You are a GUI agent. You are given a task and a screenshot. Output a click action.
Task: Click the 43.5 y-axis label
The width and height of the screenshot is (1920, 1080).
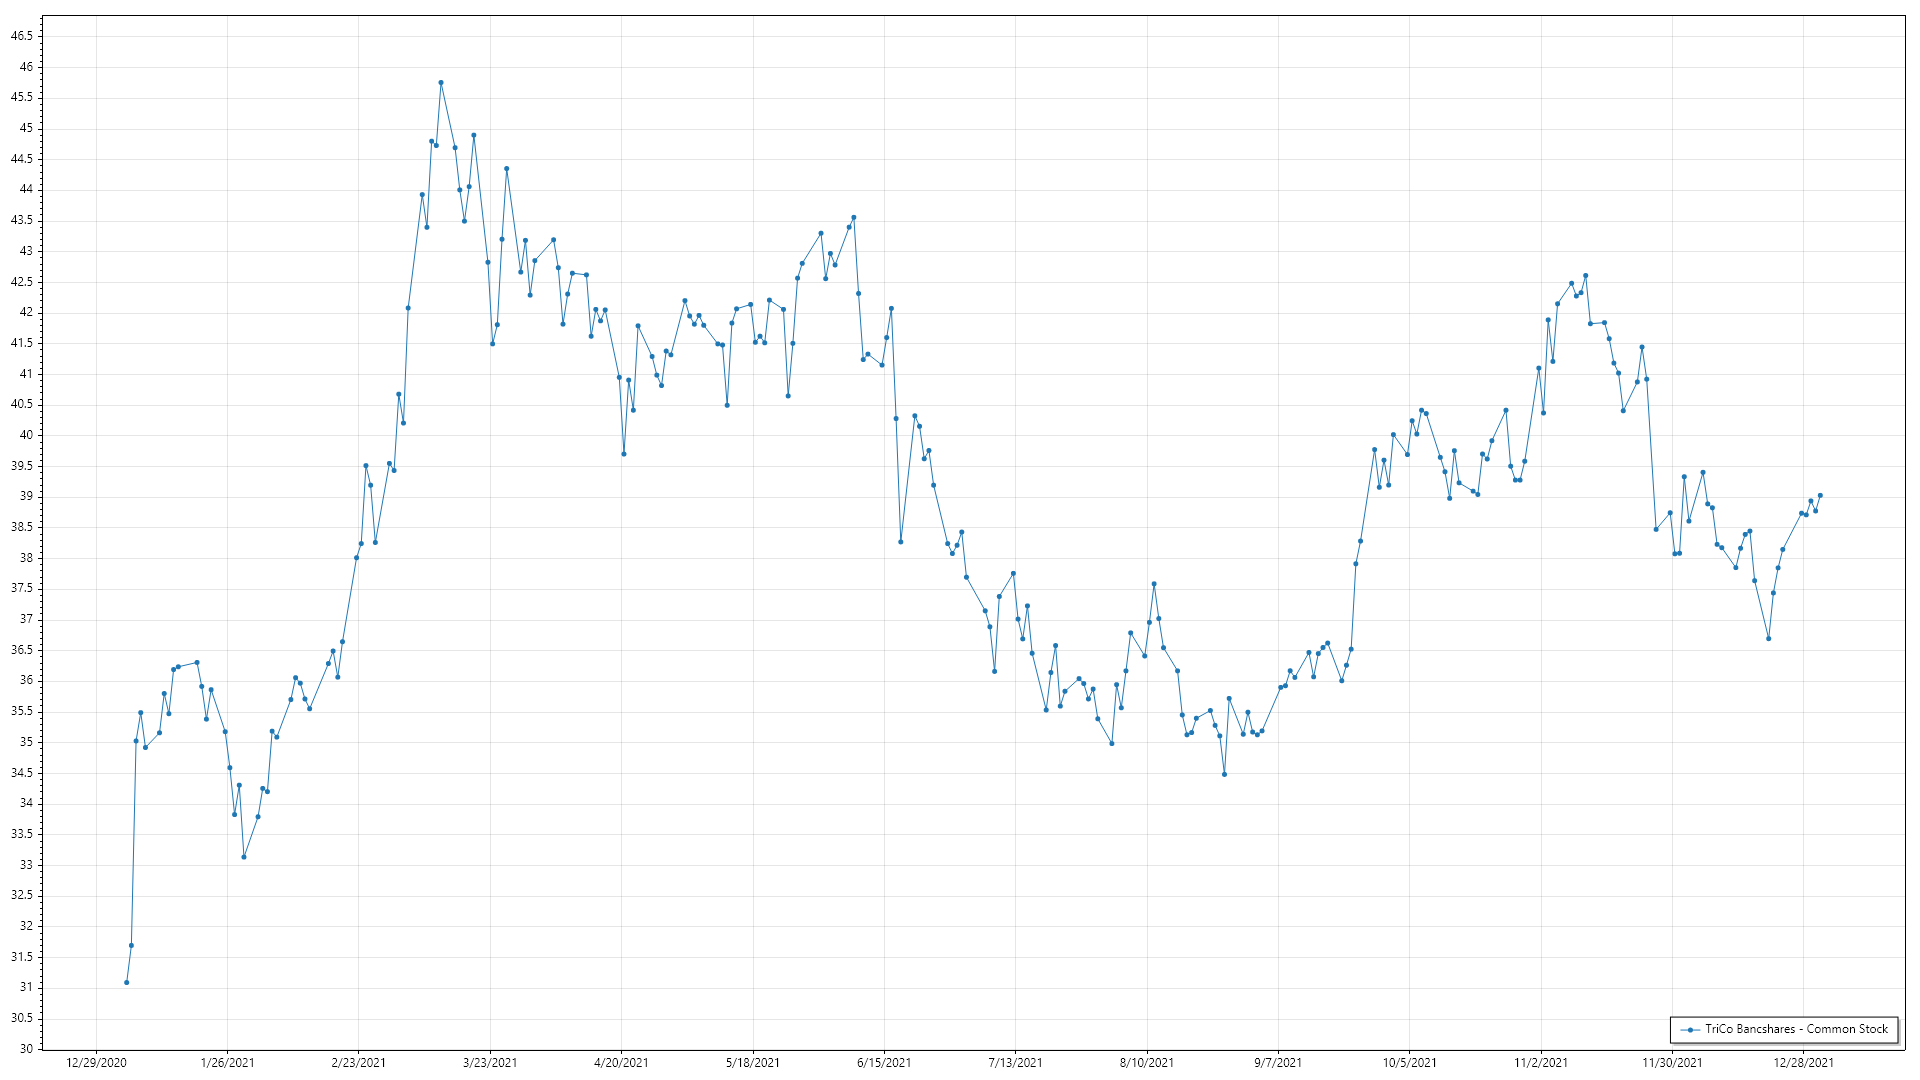[x=22, y=220]
